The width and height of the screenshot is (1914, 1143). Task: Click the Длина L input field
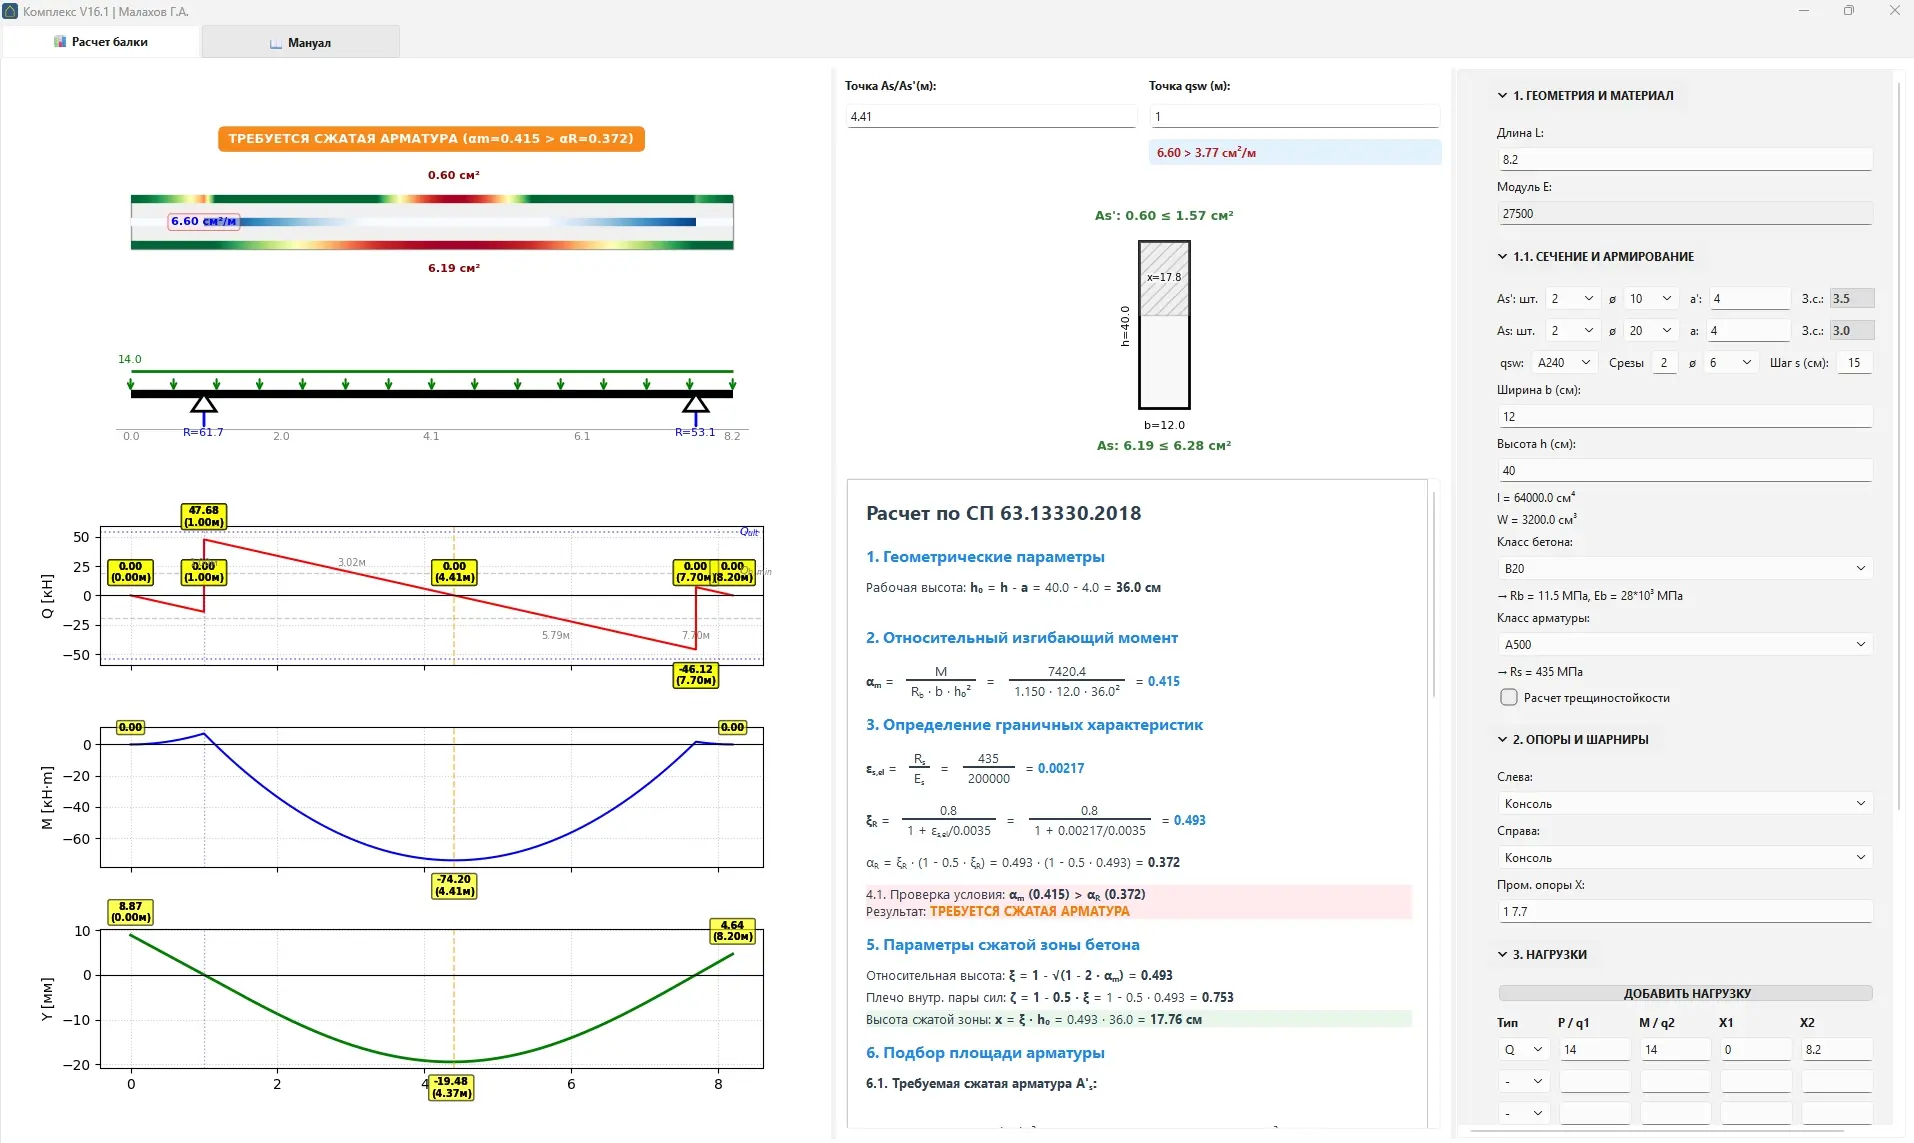click(x=1684, y=160)
